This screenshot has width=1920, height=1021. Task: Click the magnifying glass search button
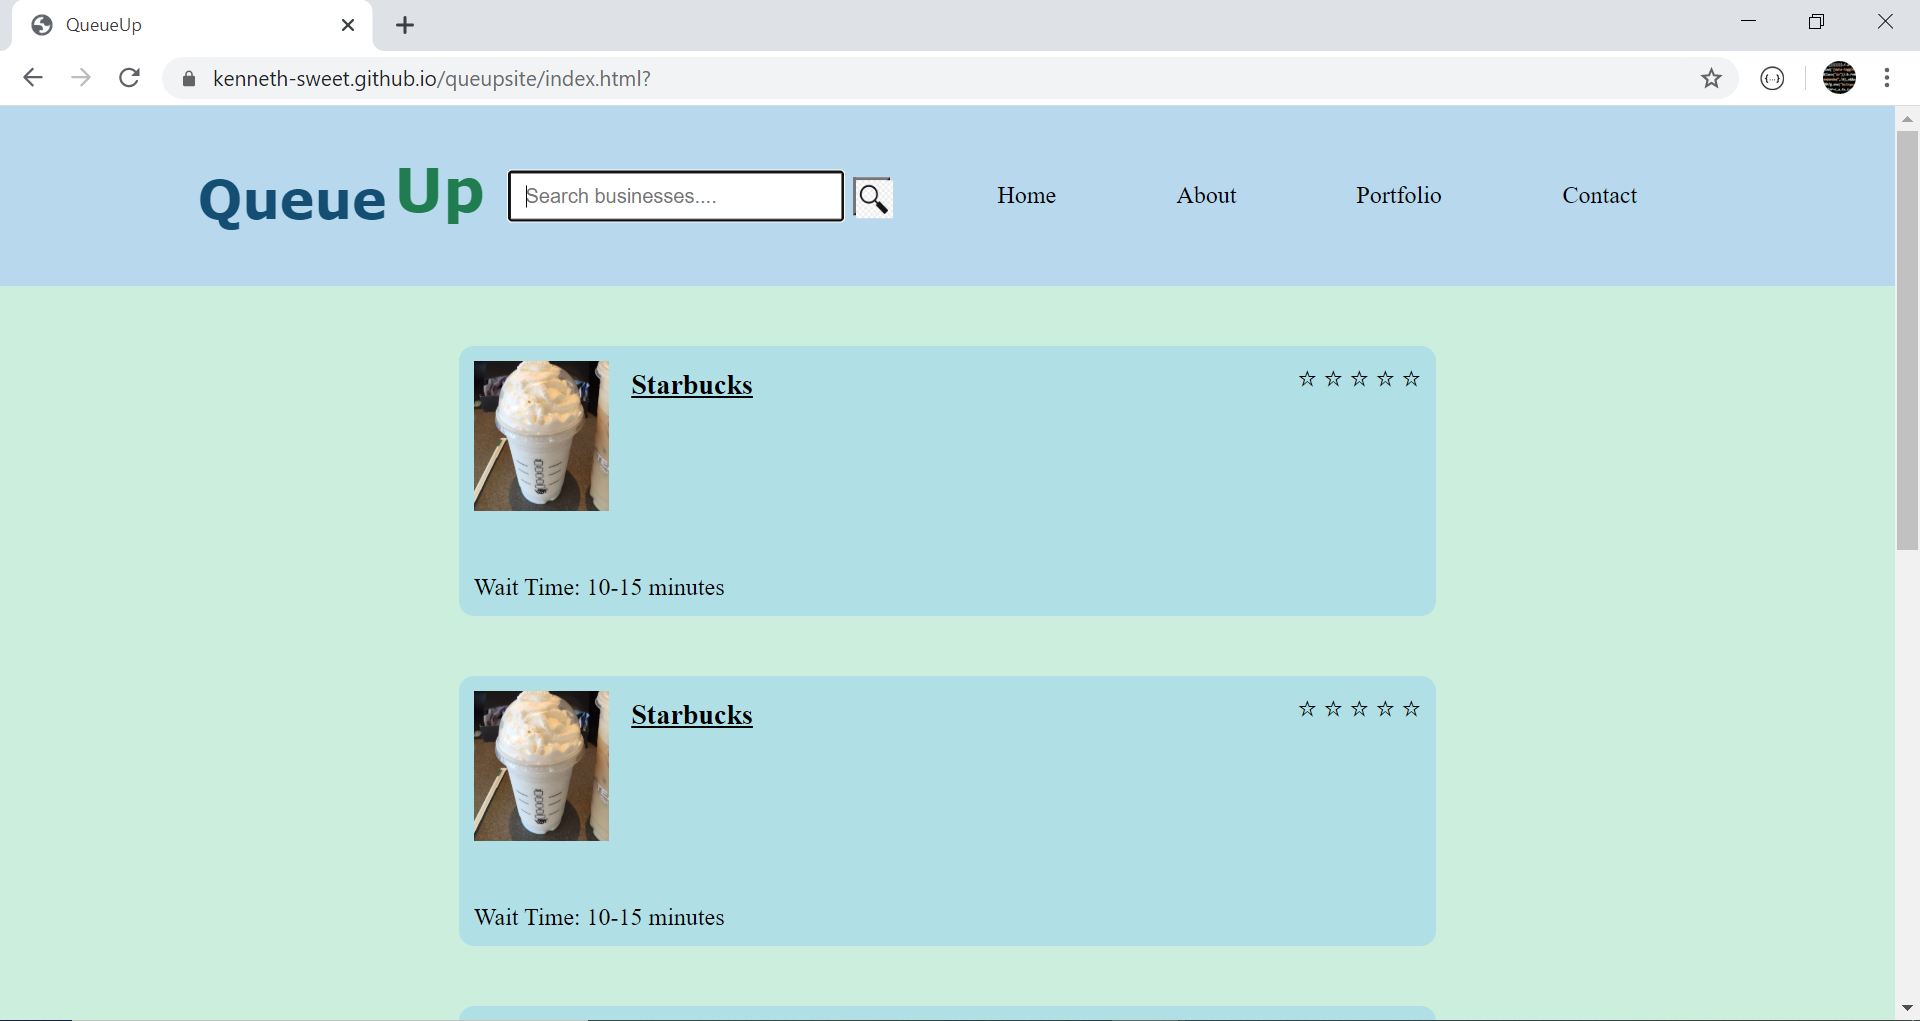tap(873, 197)
